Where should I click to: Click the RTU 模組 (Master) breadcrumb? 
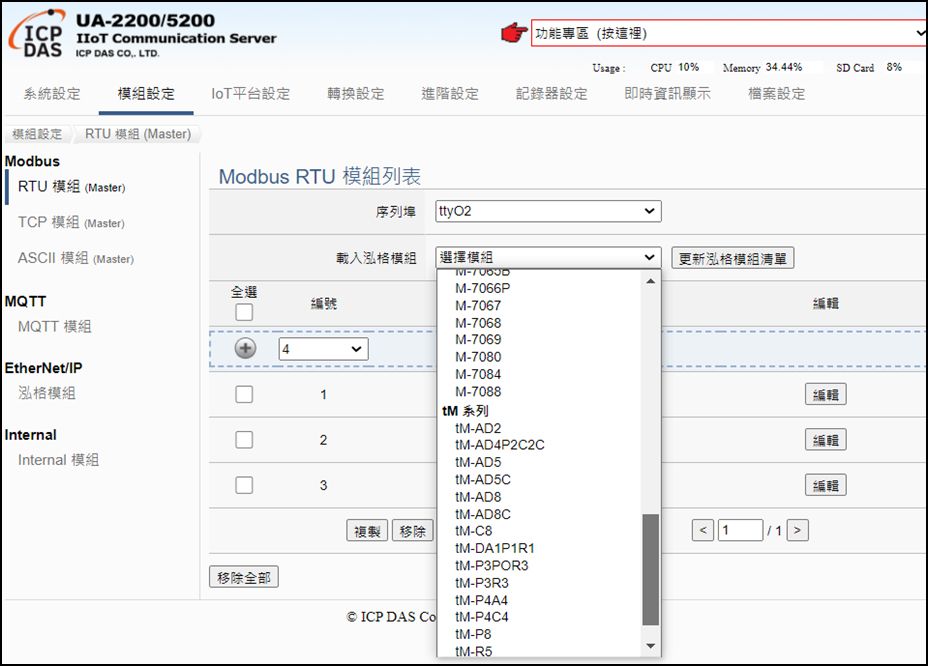coord(138,134)
